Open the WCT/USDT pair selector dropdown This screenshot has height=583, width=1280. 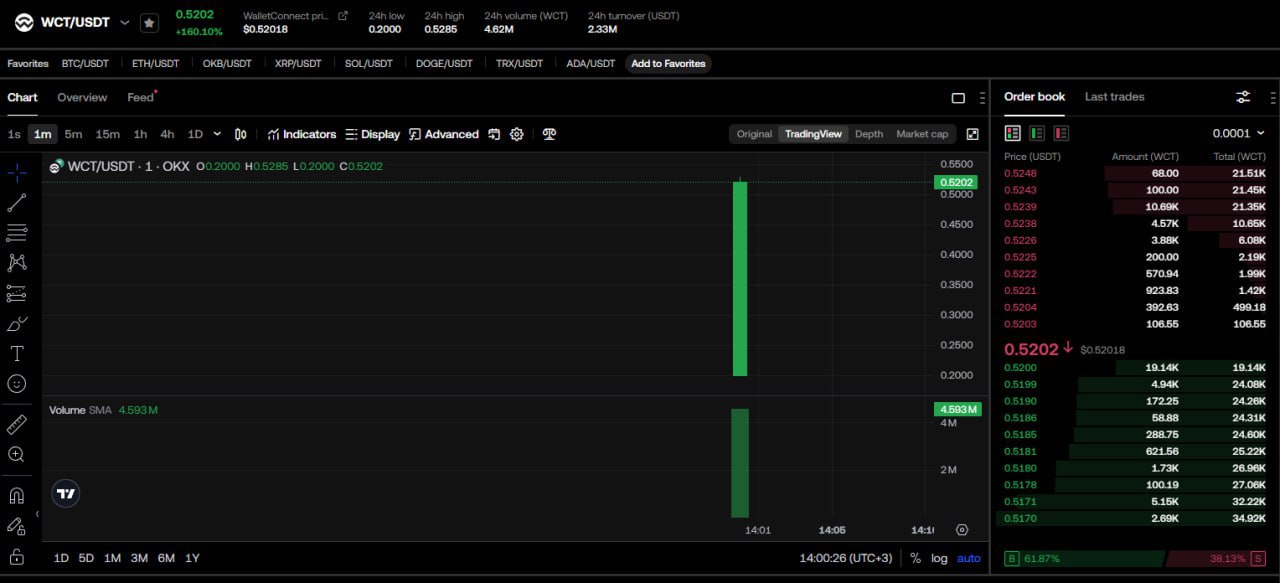125,22
